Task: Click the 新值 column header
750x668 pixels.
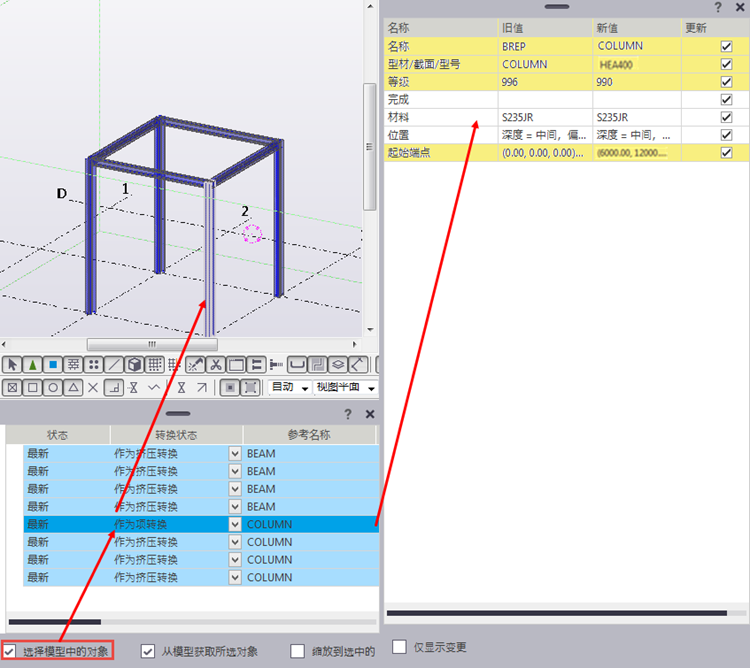Action: (637, 28)
